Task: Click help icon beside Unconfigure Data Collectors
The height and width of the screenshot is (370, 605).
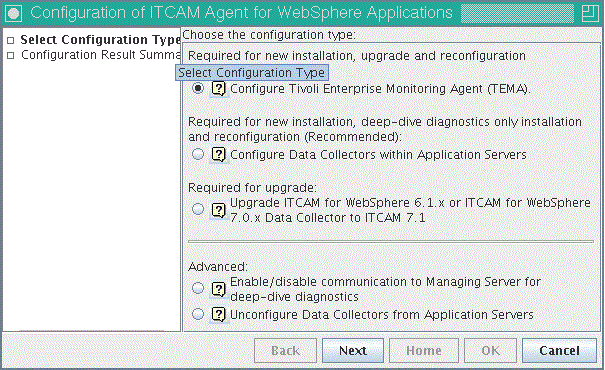Action: (x=219, y=315)
